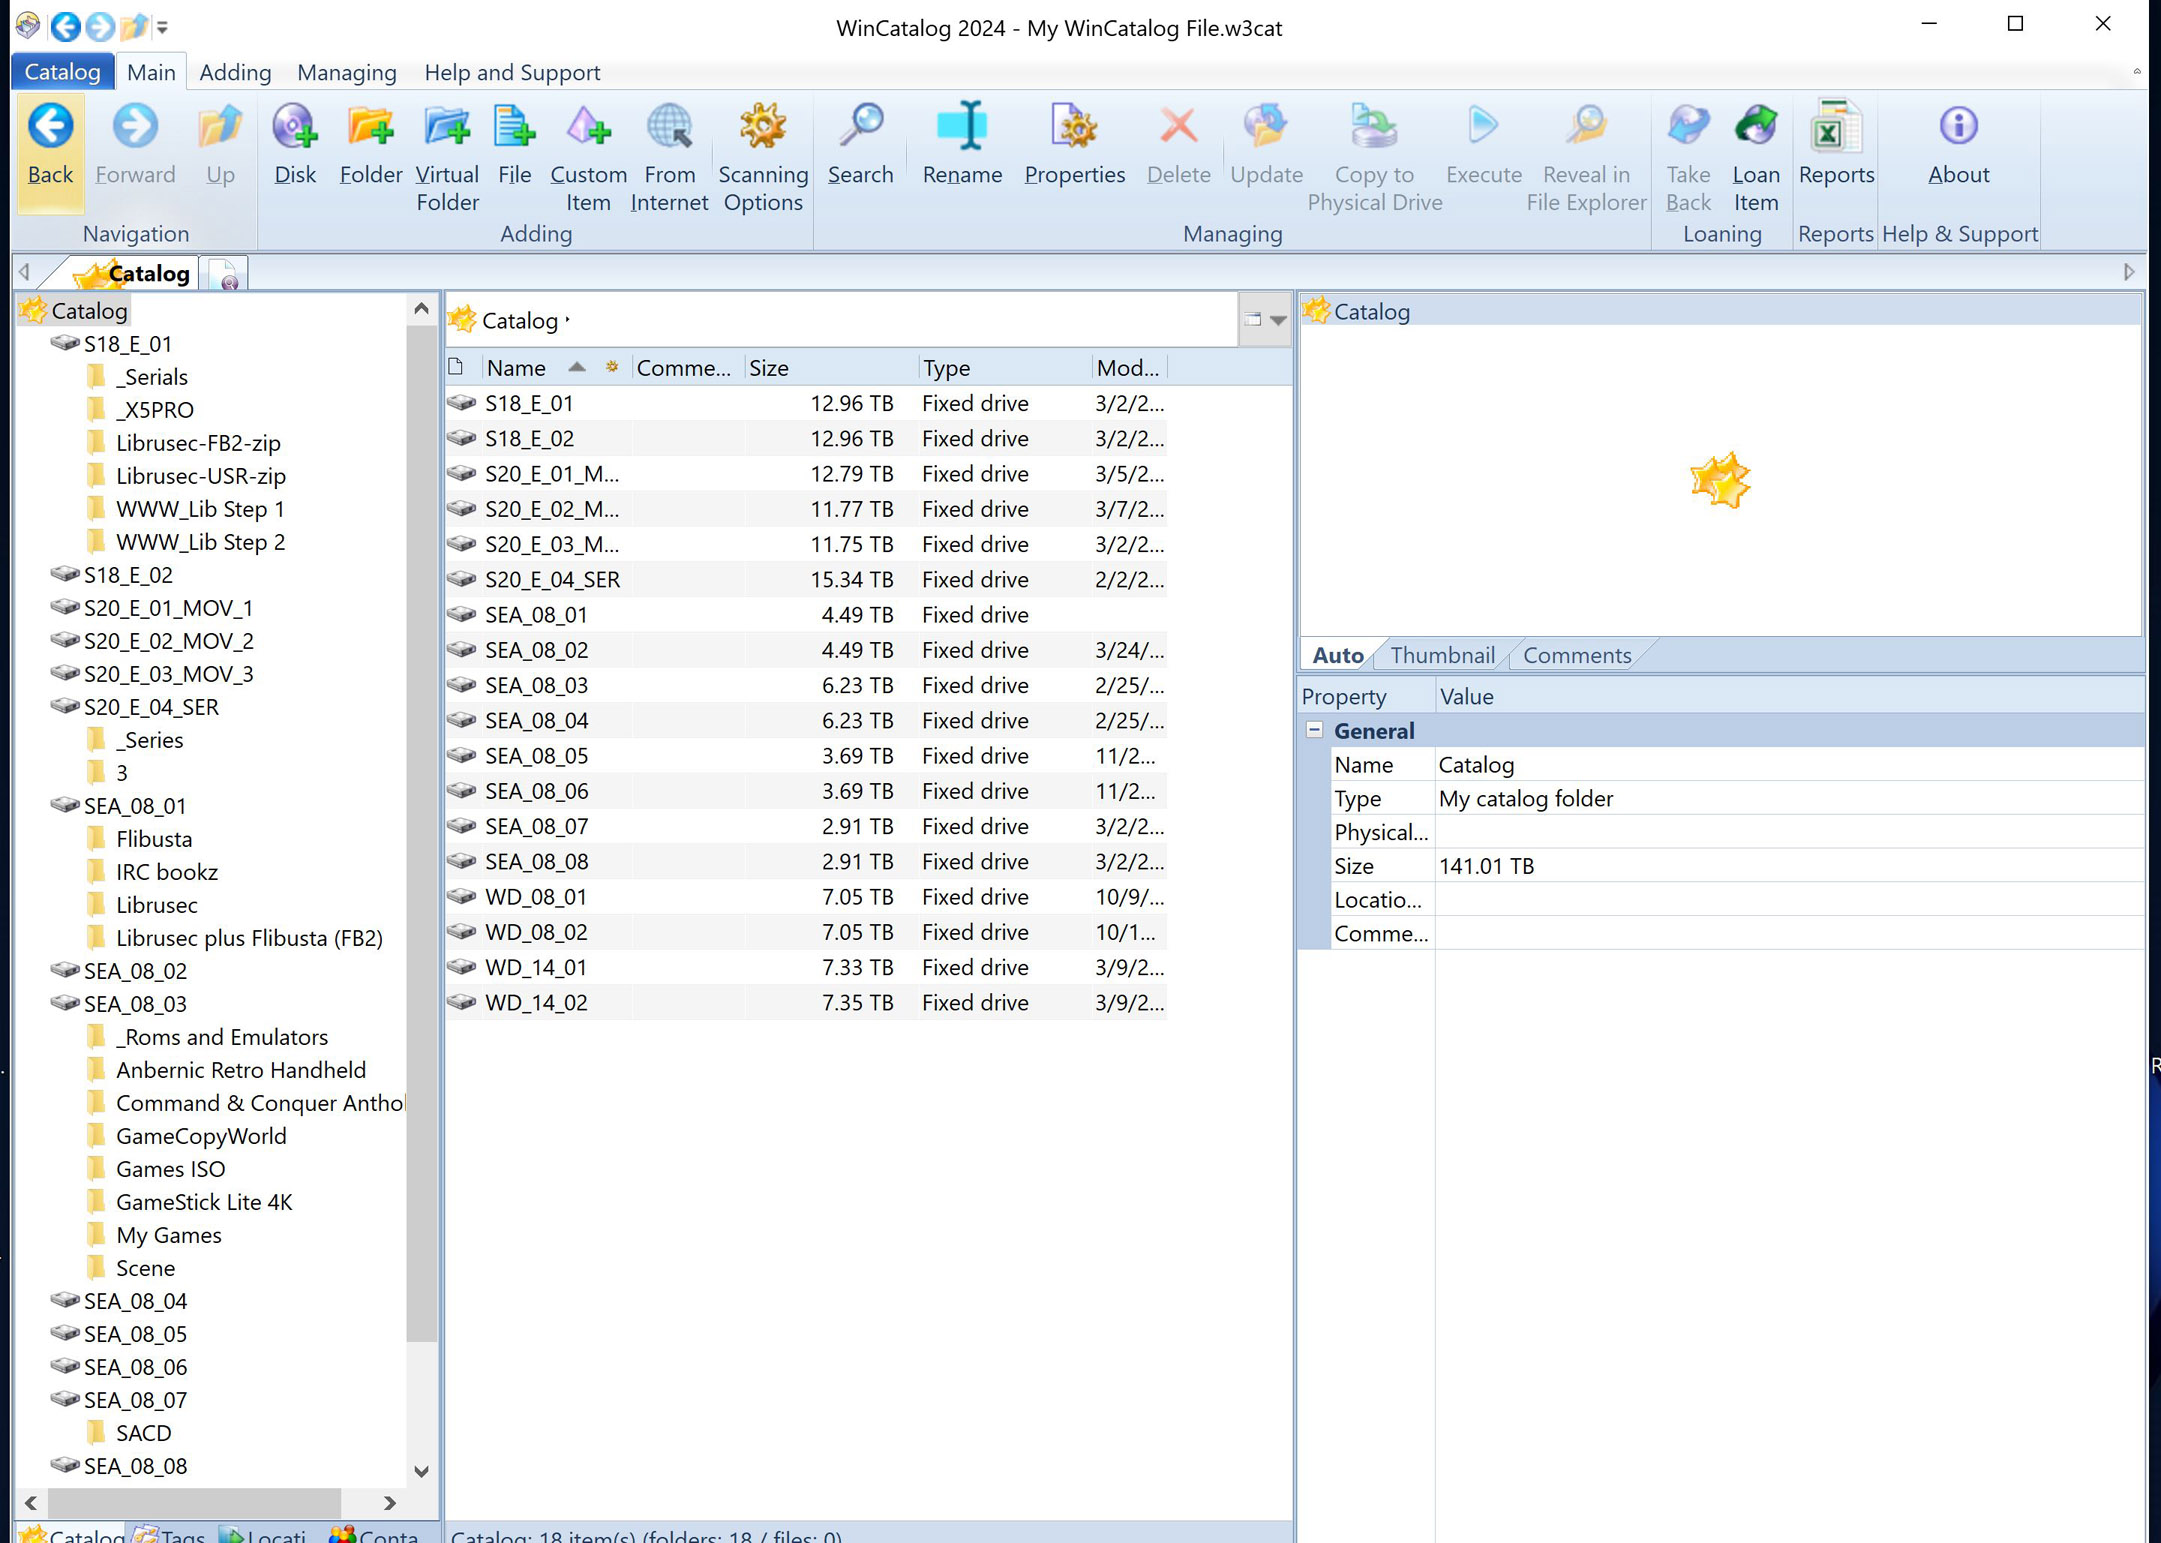The image size is (2161, 1543).
Task: Open the view mode dropdown arrow
Action: click(1277, 320)
